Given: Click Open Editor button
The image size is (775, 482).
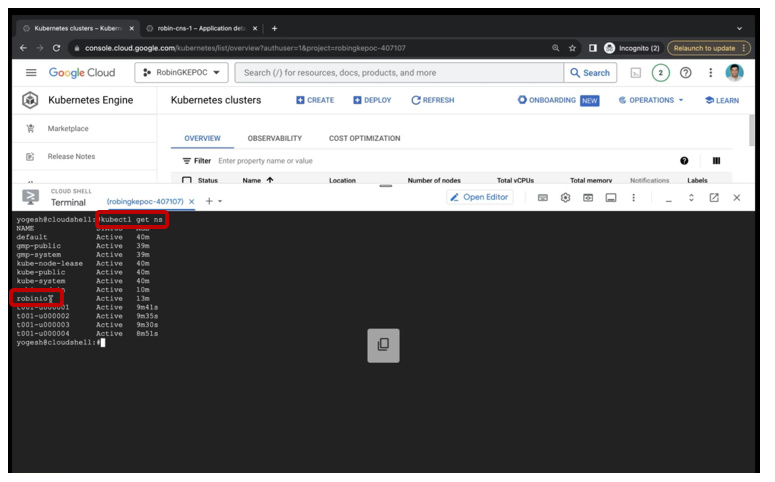Looking at the screenshot, I should 479,197.
